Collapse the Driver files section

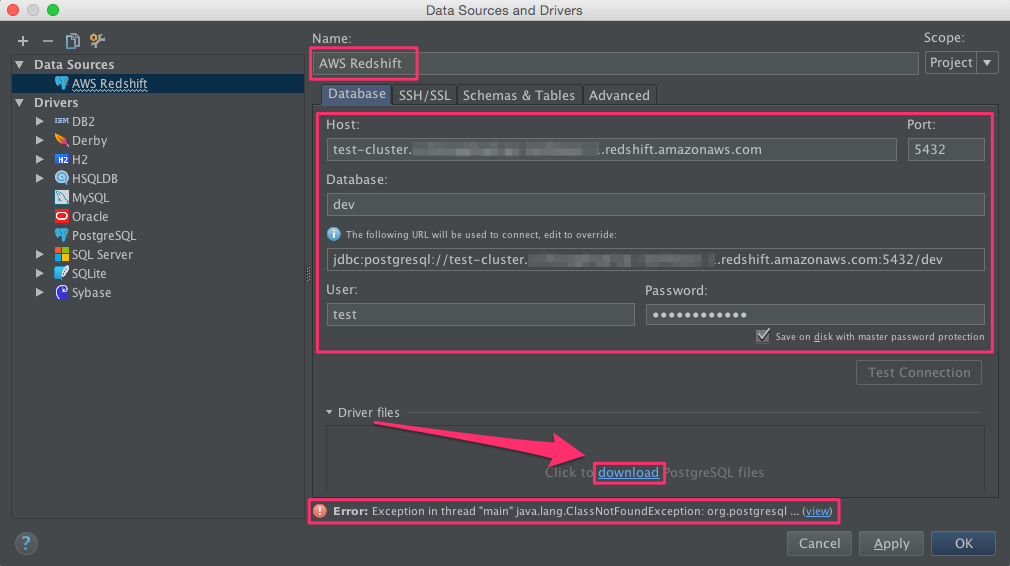[329, 412]
